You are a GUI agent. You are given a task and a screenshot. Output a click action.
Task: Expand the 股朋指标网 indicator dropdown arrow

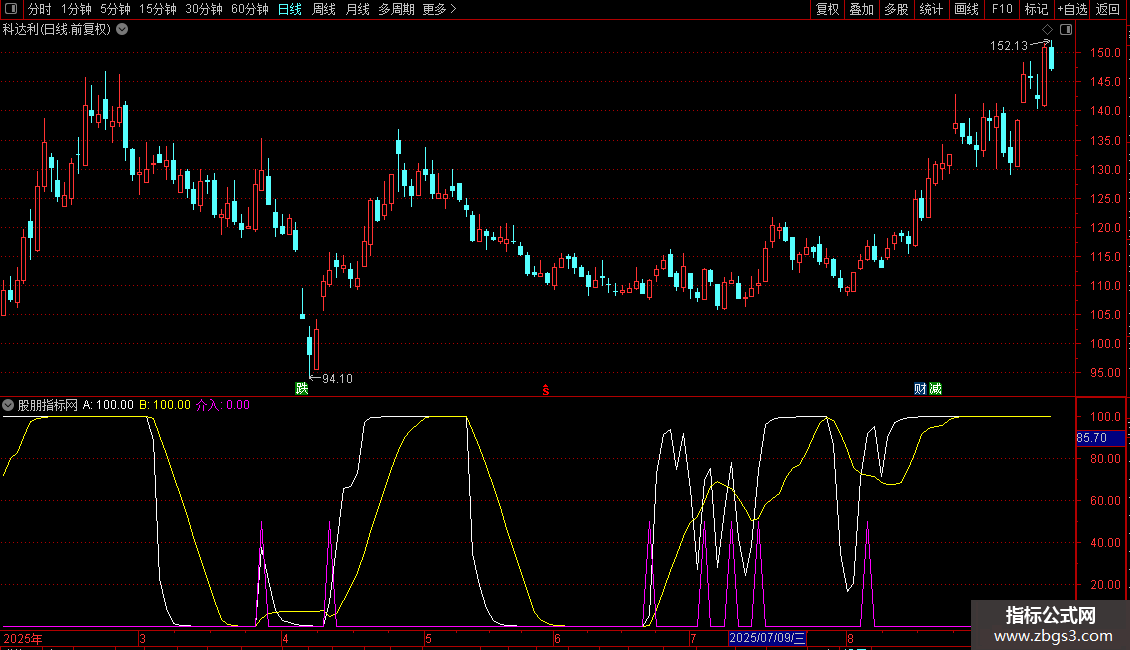coord(9,405)
